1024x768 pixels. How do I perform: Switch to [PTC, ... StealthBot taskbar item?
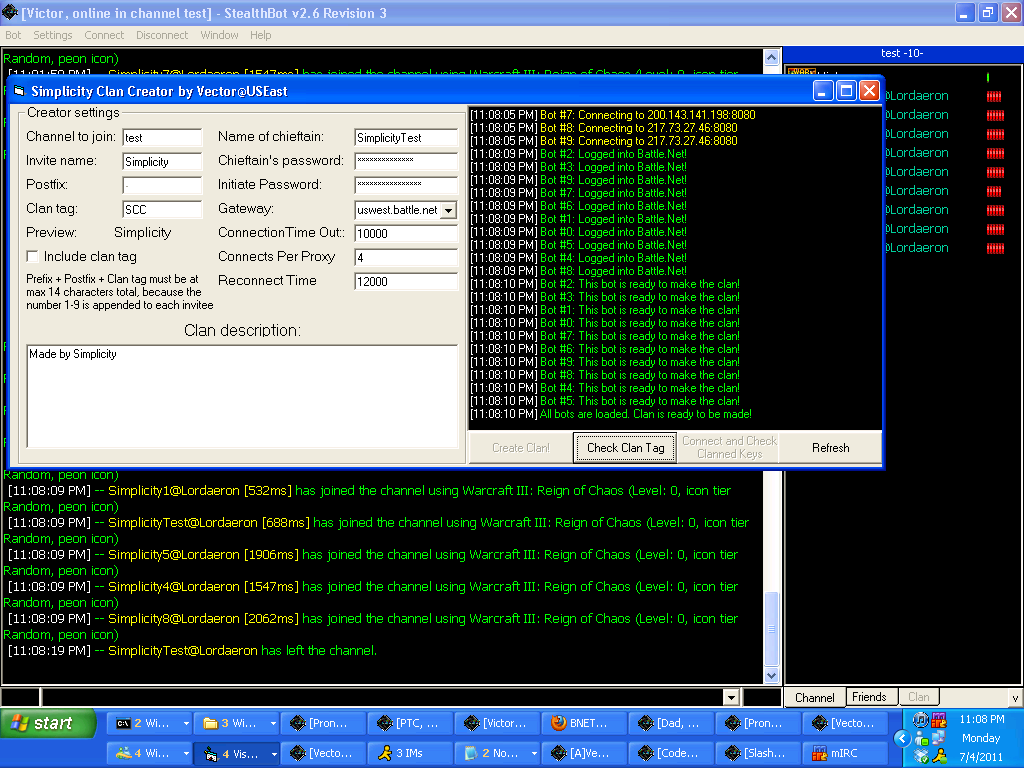tap(410, 723)
